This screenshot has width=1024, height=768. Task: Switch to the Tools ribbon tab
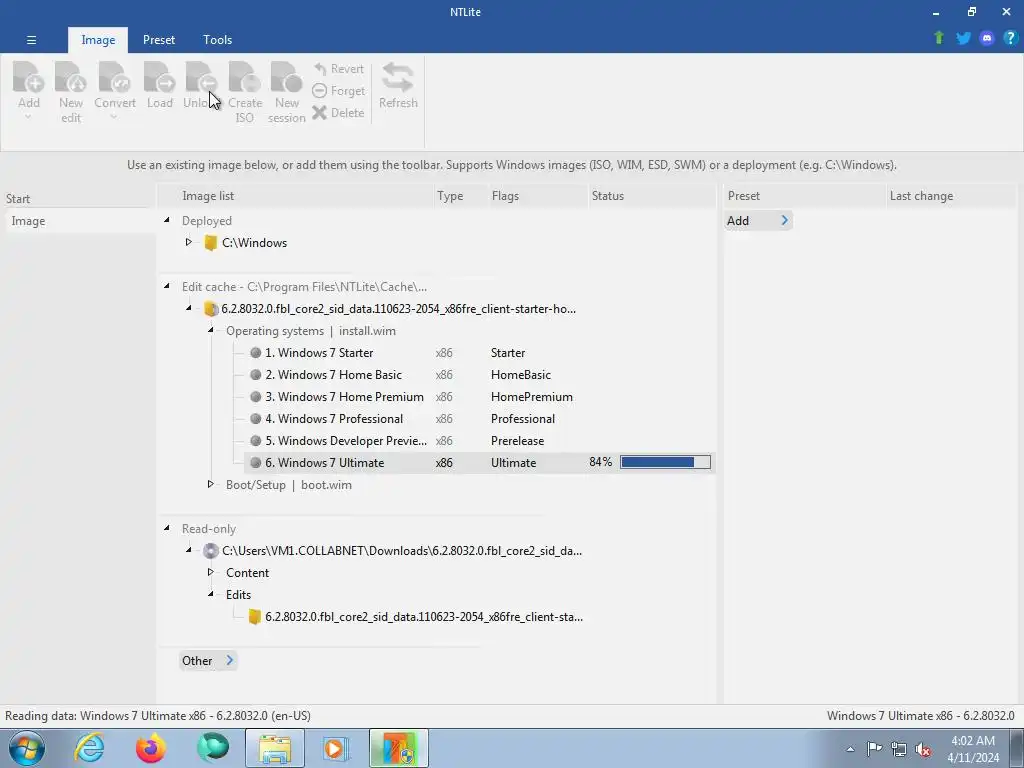pos(217,40)
